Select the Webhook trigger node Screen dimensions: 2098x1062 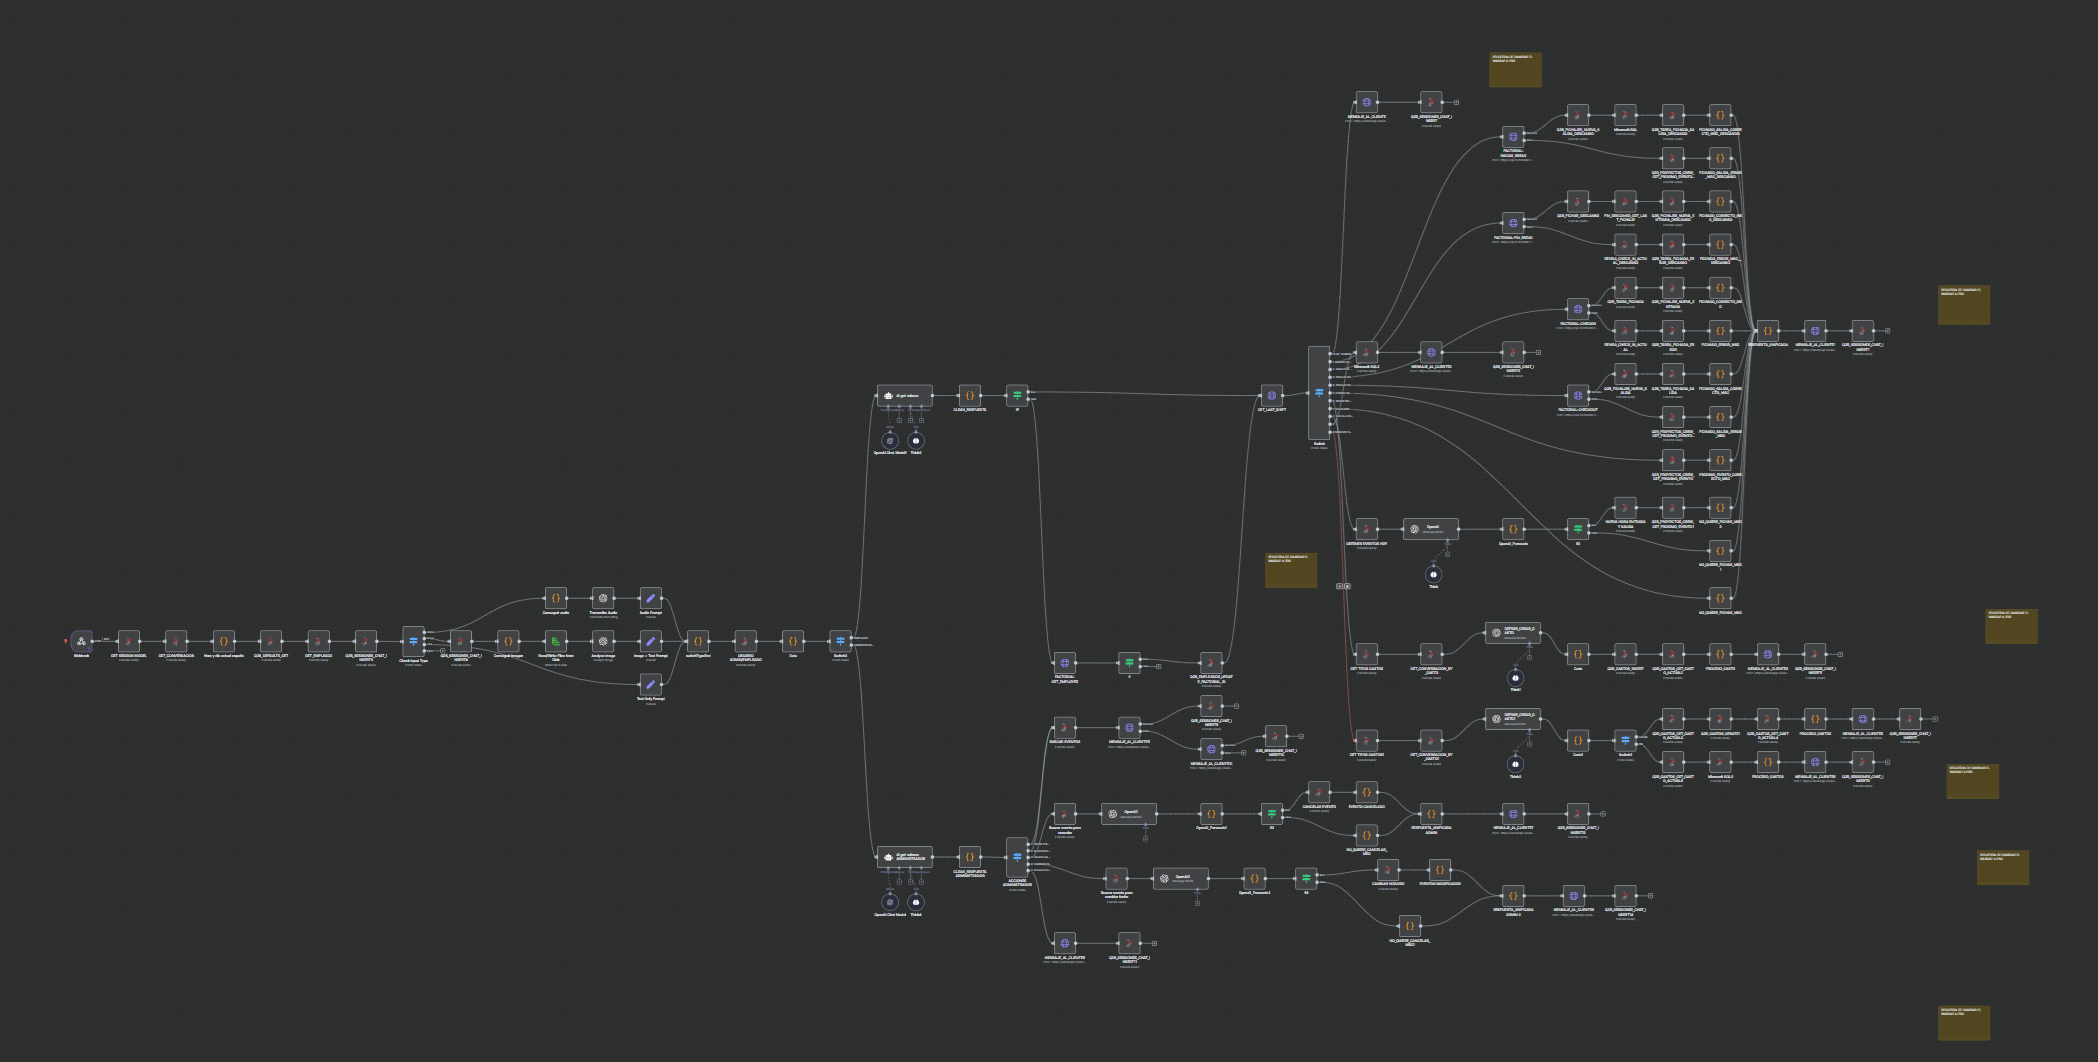click(81, 641)
